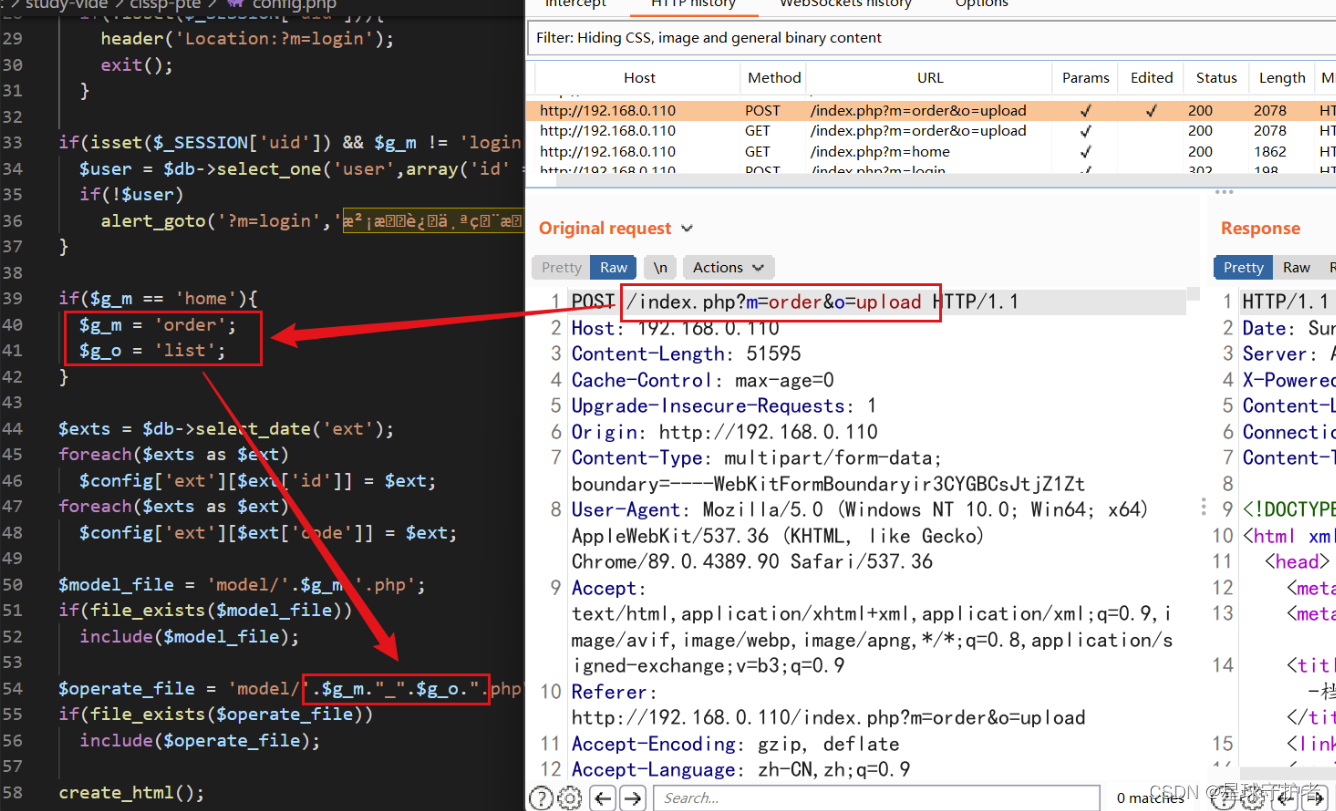Click the Filter bar hiding CSS content
This screenshot has height=811, width=1336.
pyautogui.click(x=931, y=38)
